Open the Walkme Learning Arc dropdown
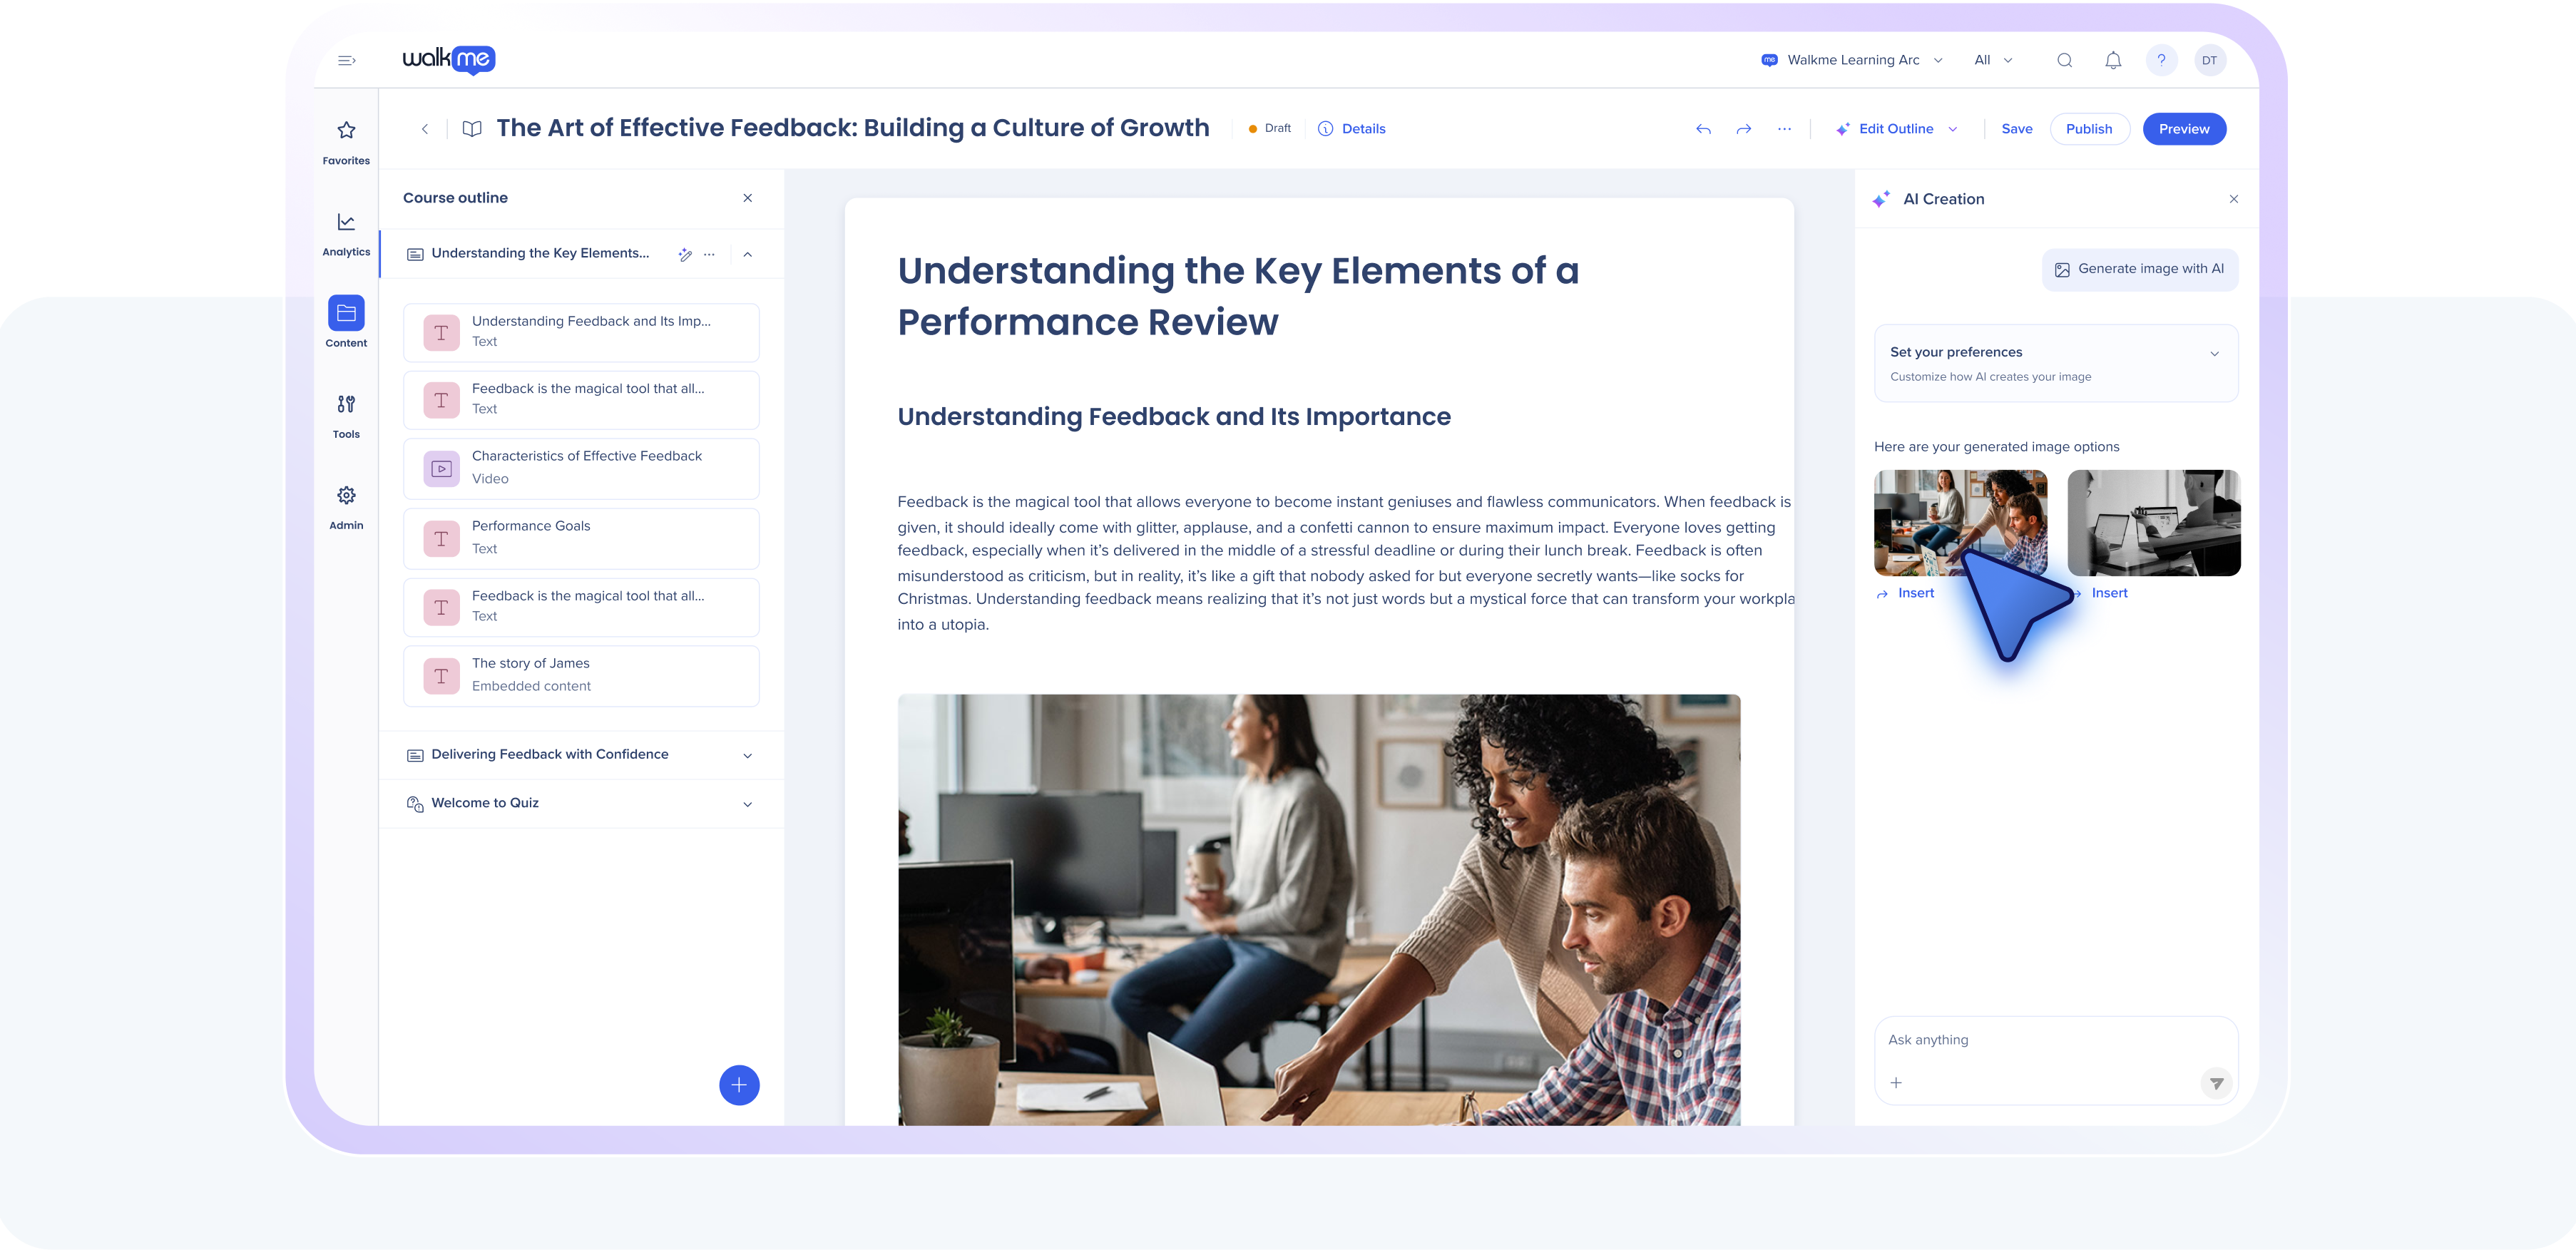Viewport: 2576px width, 1255px height. click(x=1851, y=61)
